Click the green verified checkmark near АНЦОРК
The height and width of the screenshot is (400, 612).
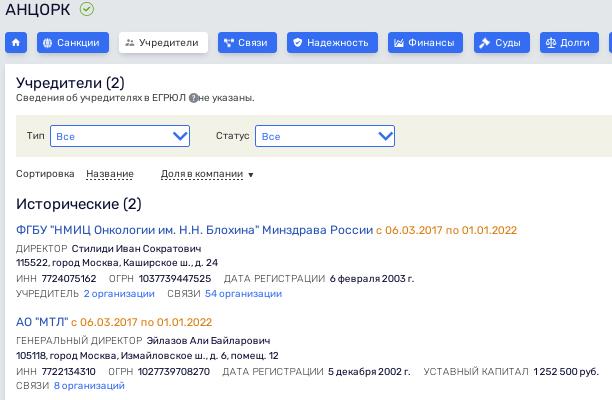(87, 9)
